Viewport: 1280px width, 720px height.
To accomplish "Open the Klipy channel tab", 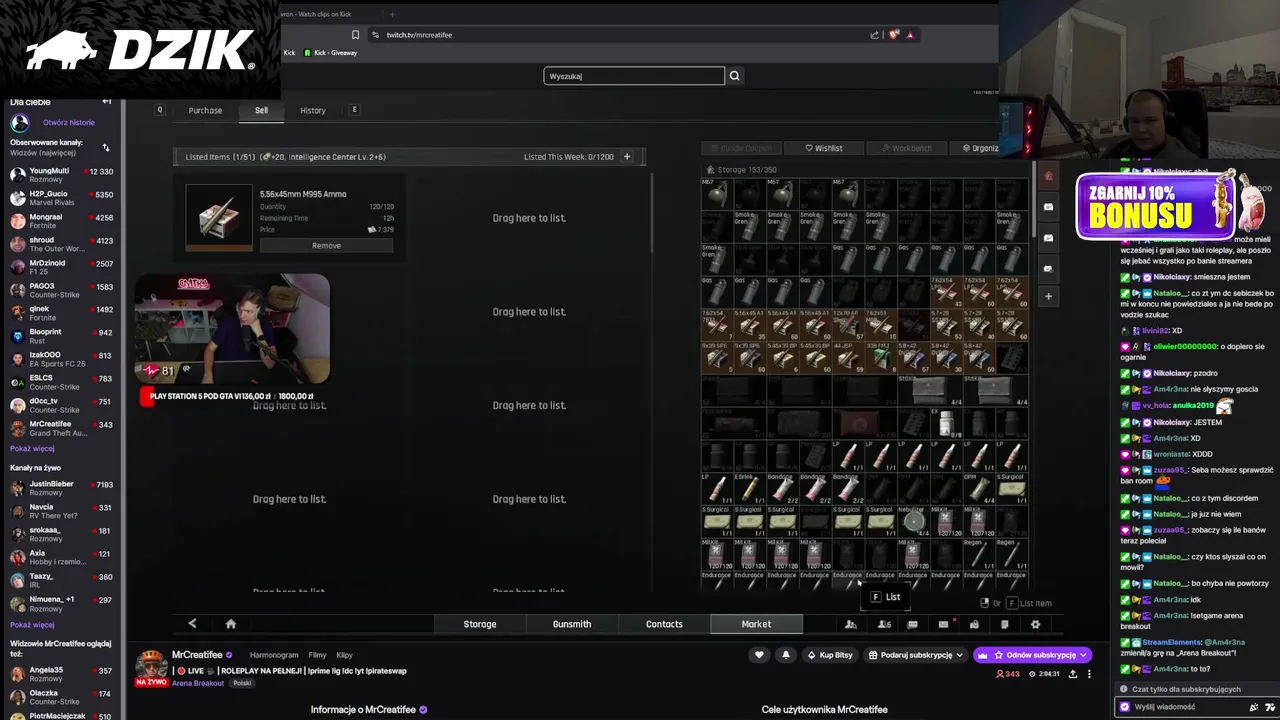I will coord(344,655).
